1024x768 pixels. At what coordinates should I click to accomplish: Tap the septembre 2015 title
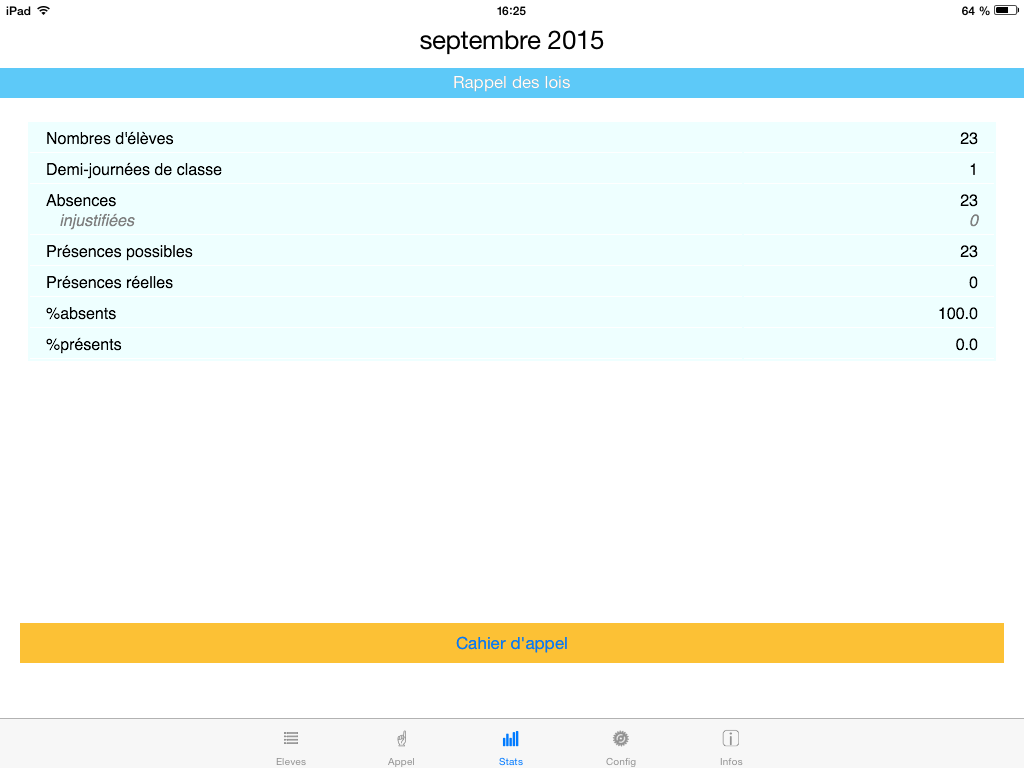coord(512,41)
